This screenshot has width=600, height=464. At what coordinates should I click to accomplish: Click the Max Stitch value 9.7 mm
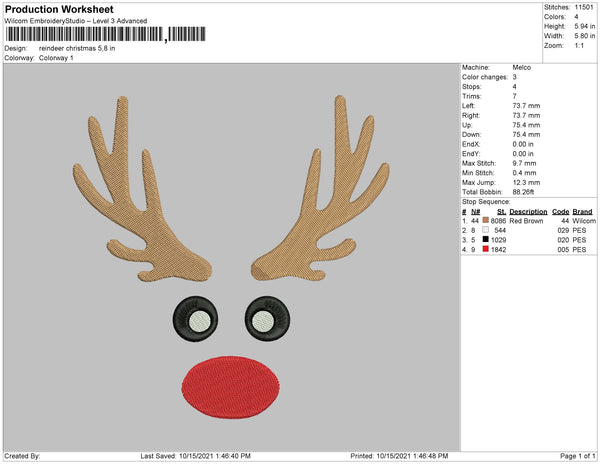524,163
